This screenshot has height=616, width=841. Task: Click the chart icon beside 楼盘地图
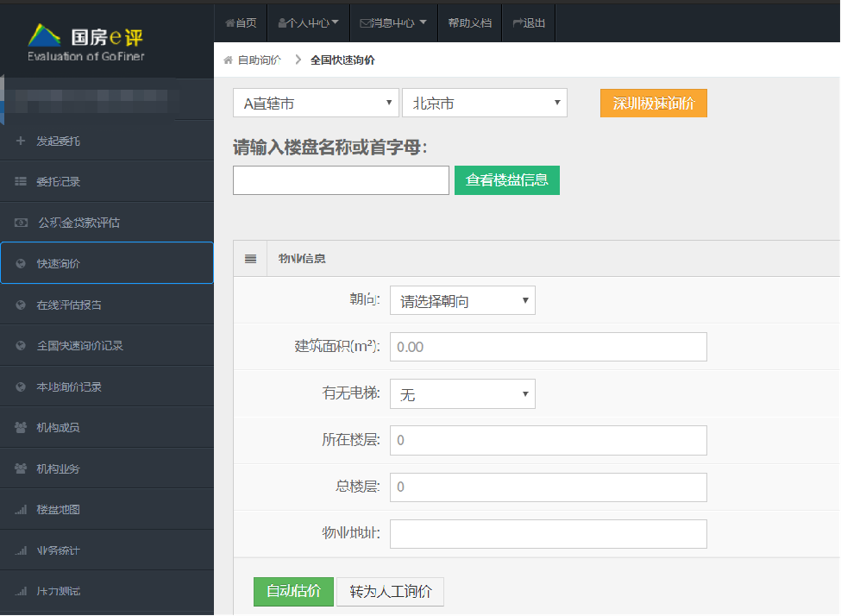[20, 510]
